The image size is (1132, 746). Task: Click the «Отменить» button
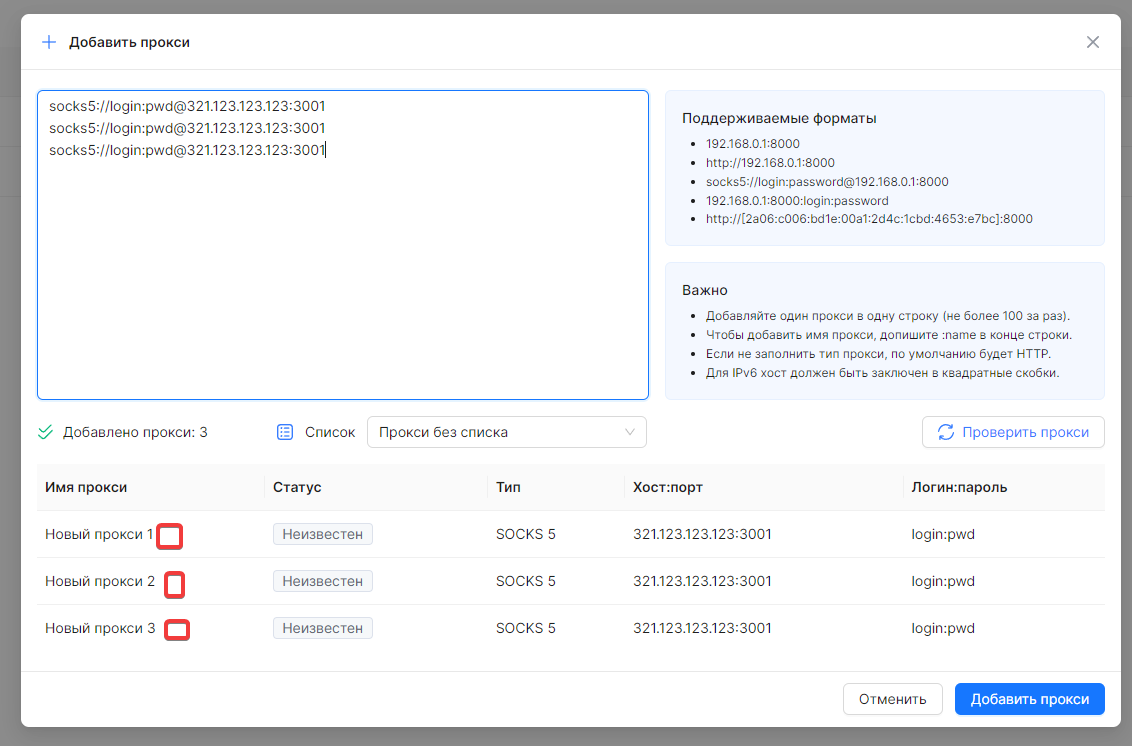pyautogui.click(x=892, y=699)
